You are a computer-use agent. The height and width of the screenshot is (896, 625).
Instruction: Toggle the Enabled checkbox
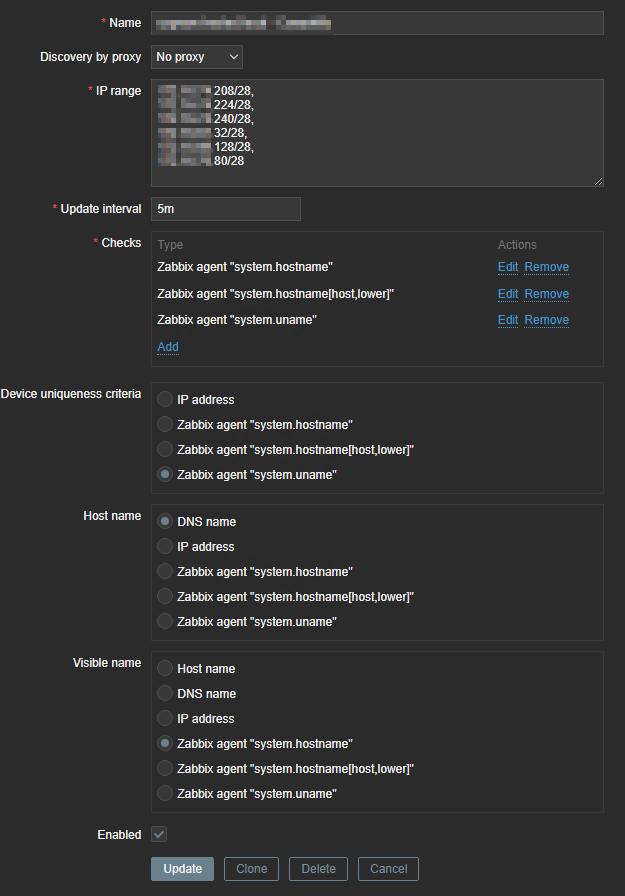click(x=159, y=834)
